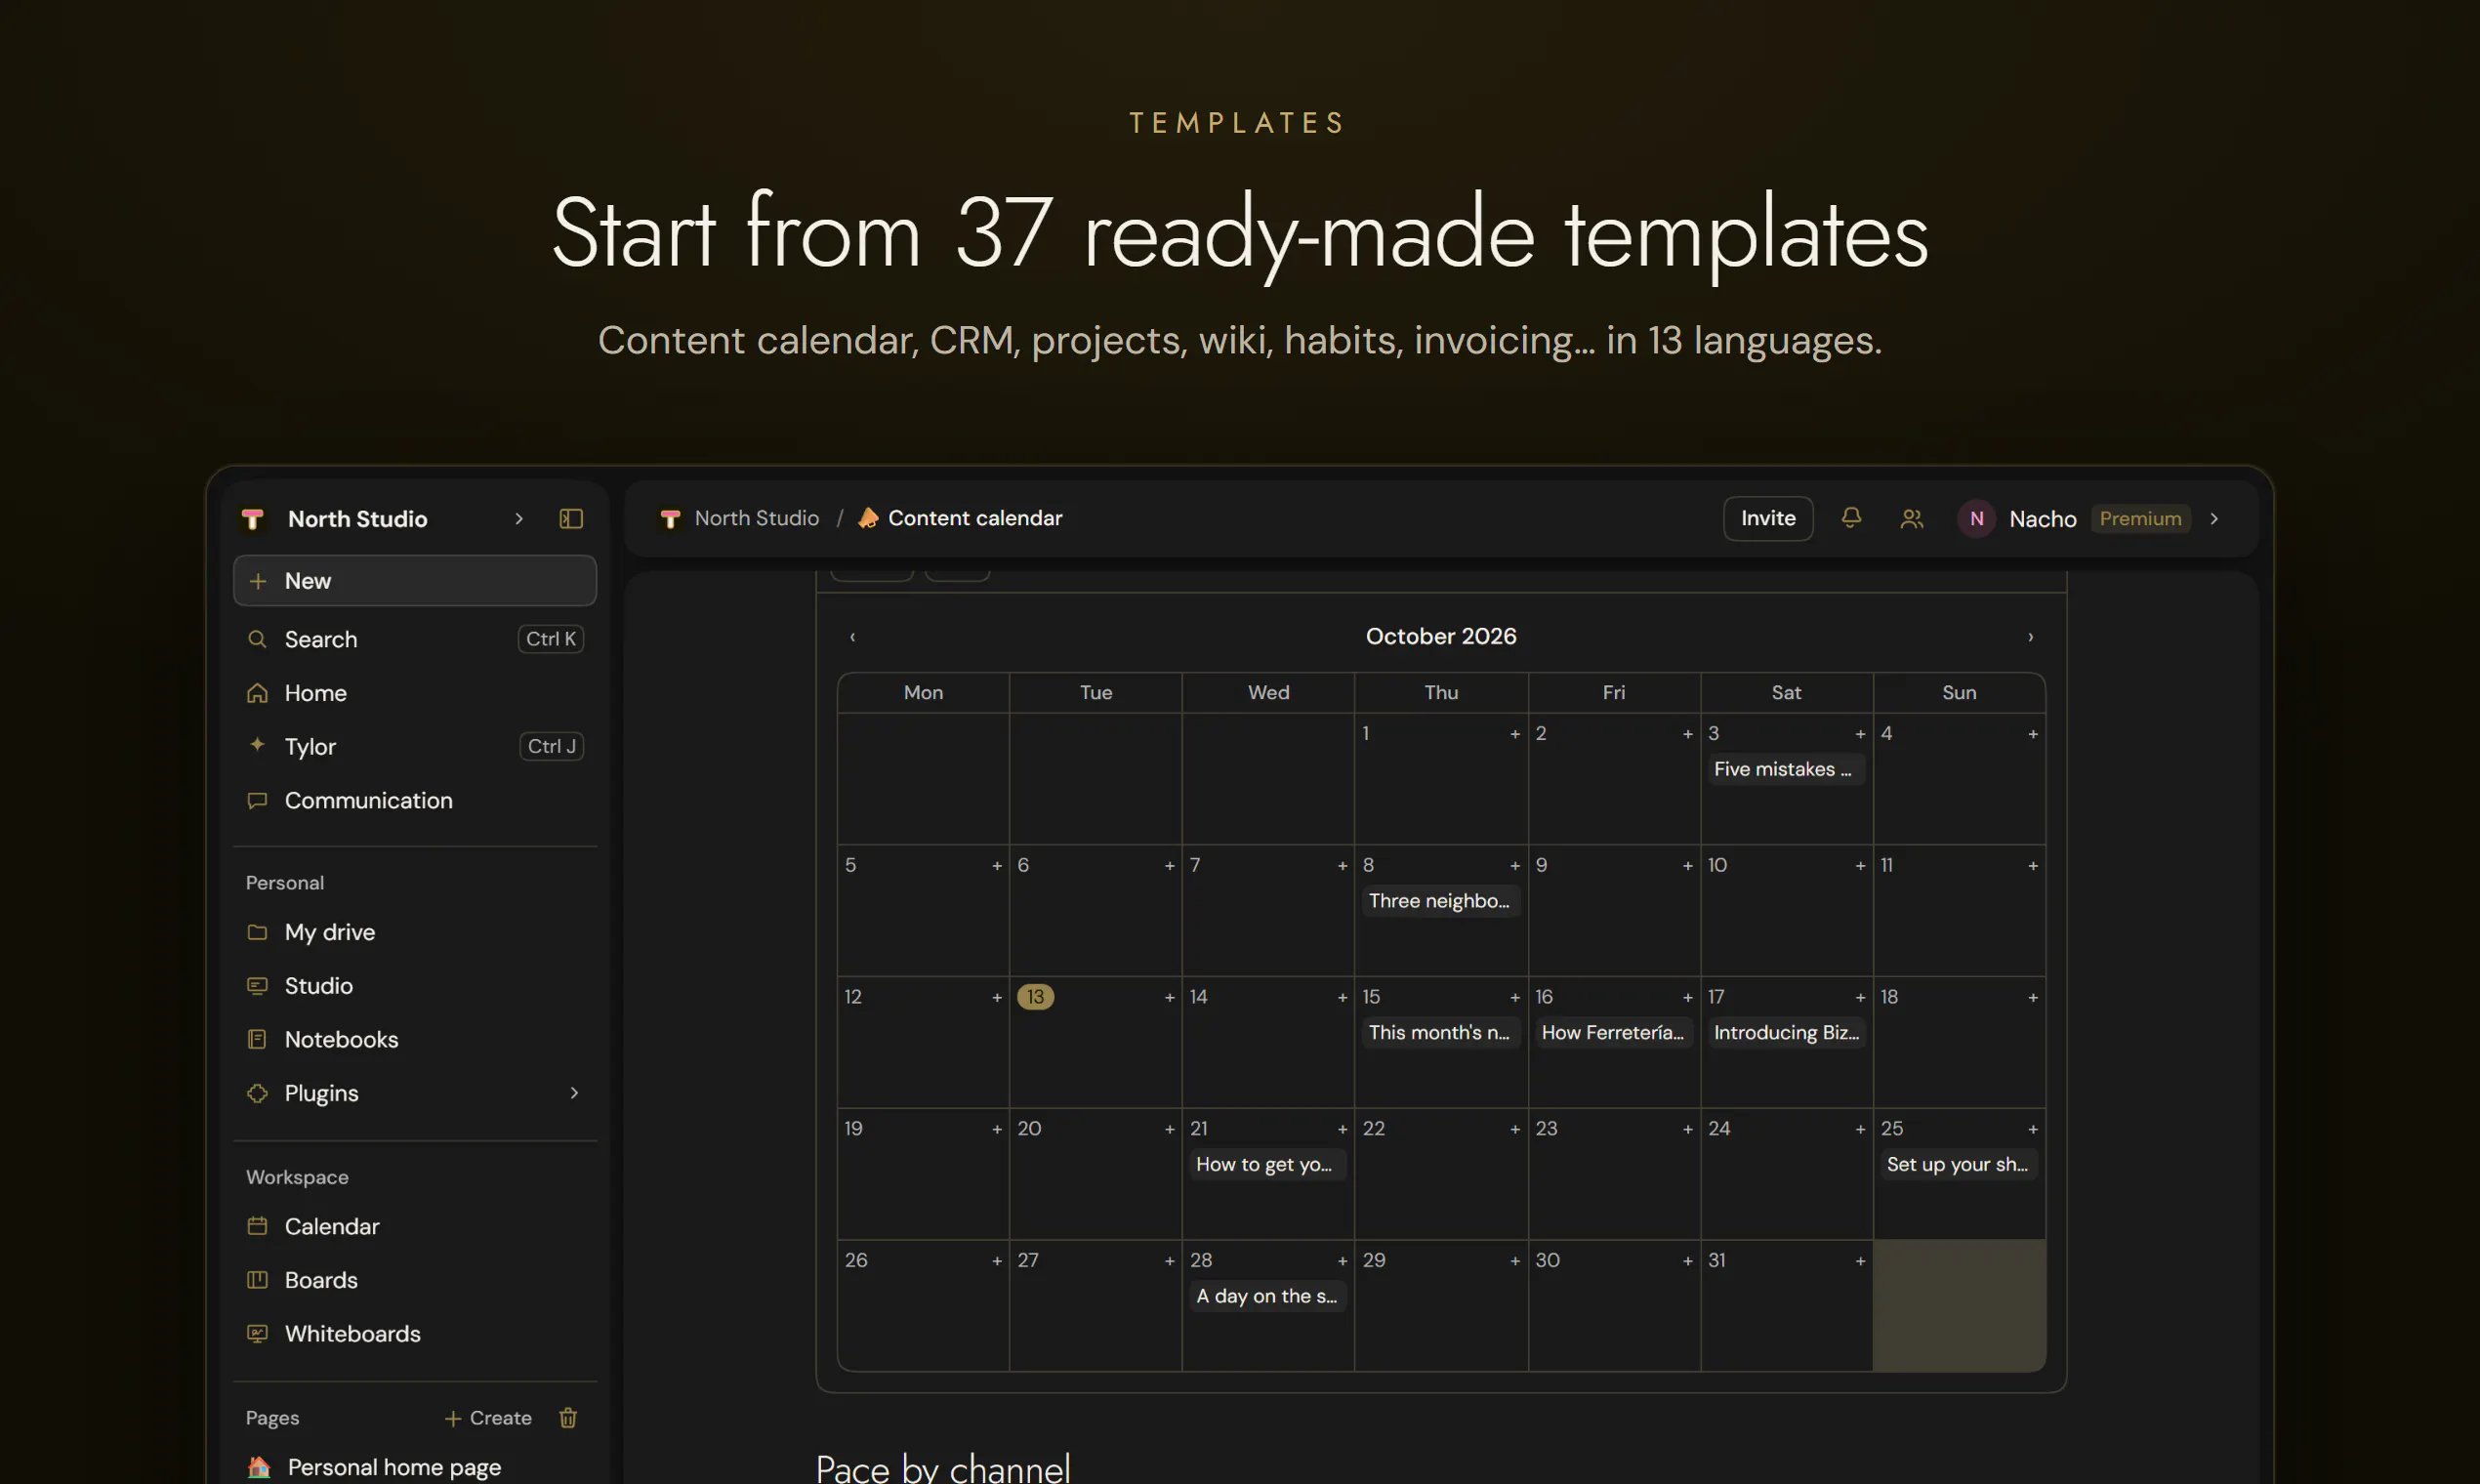Open the workspace Calendar
Image resolution: width=2480 pixels, height=1484 pixels.
tap(415, 1226)
